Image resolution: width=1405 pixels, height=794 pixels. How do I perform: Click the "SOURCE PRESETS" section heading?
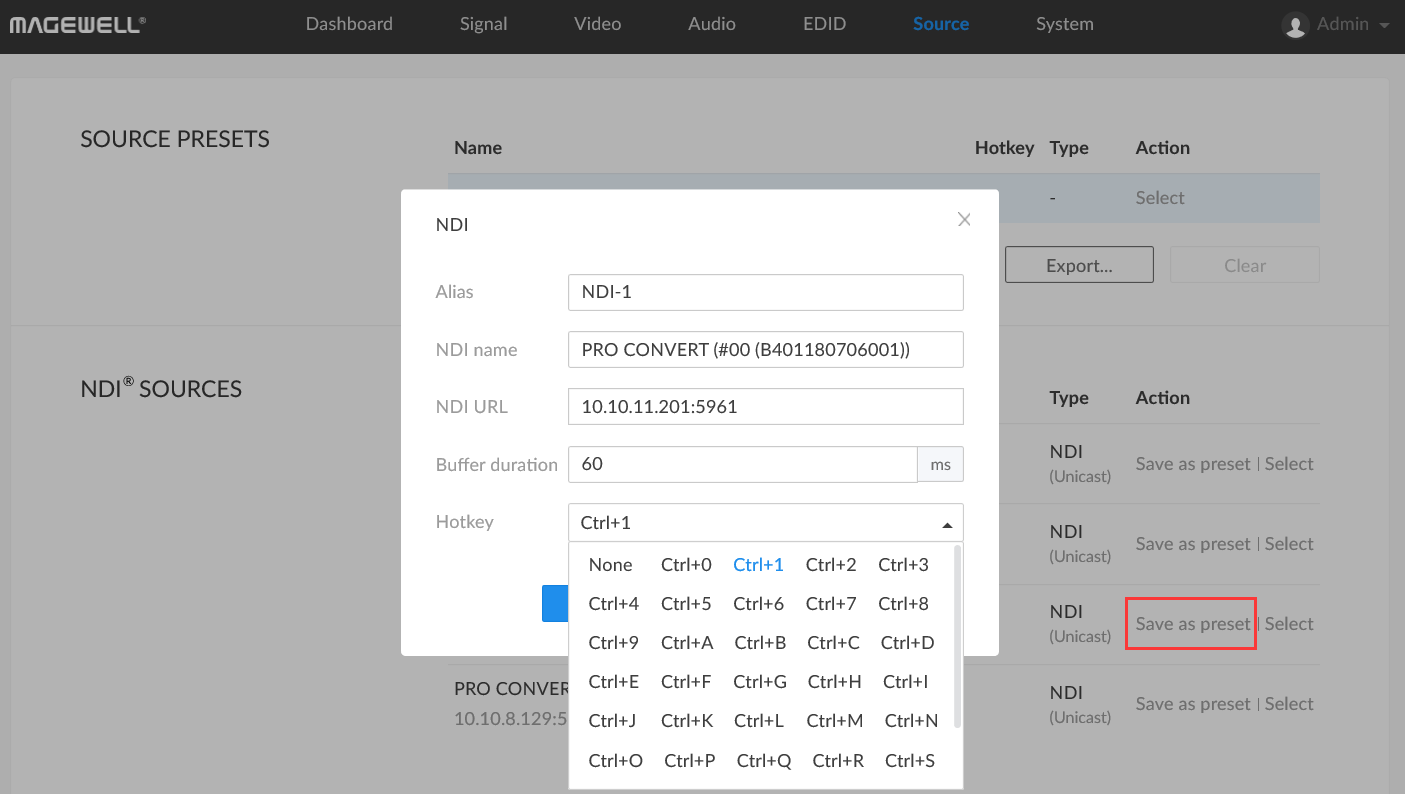[x=175, y=139]
